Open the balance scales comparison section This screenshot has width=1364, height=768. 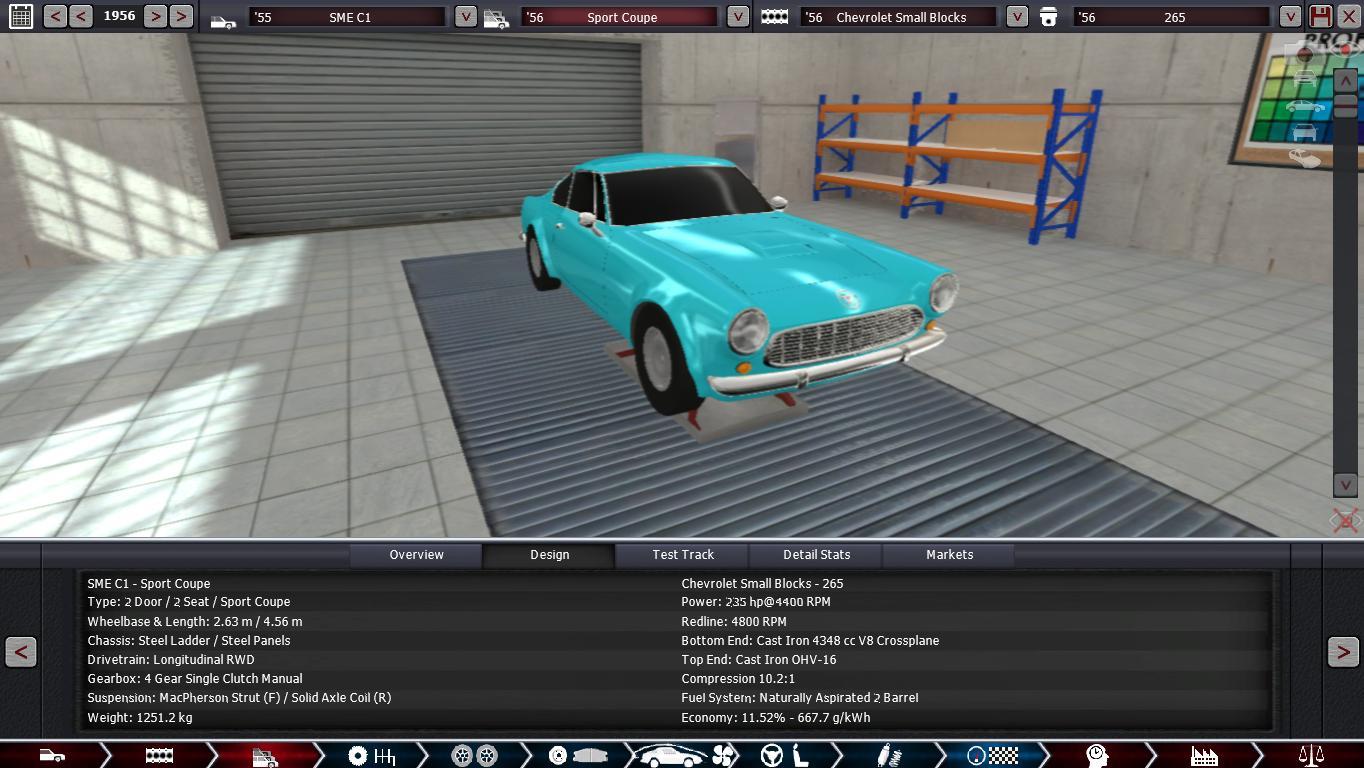1310,755
